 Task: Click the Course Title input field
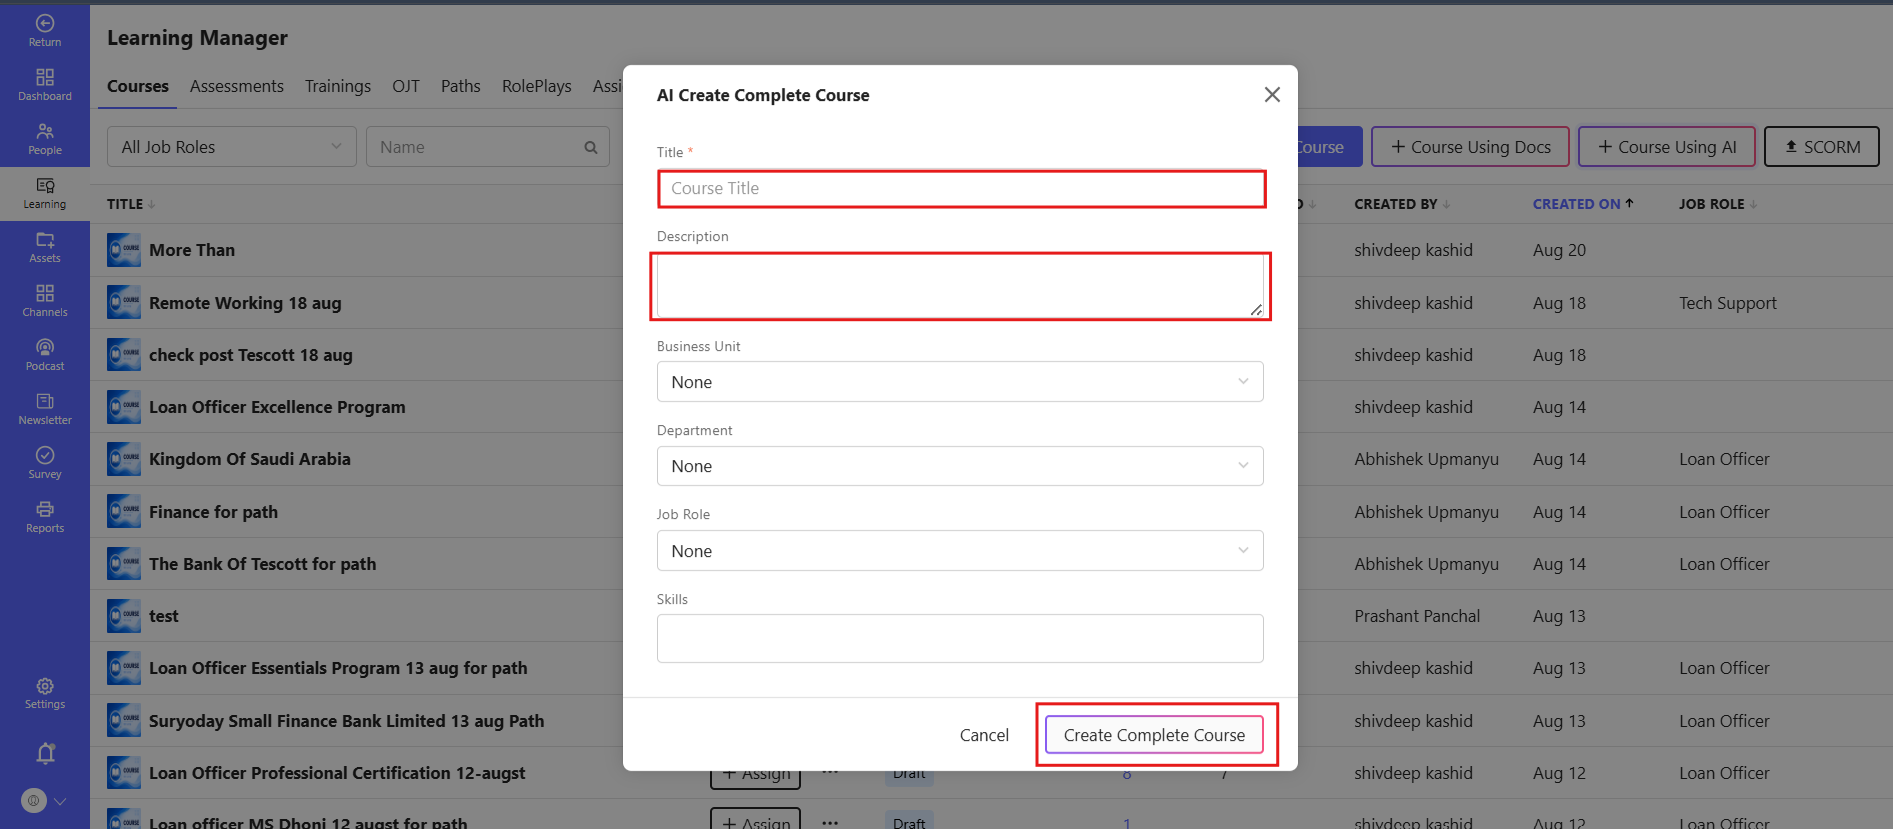961,188
